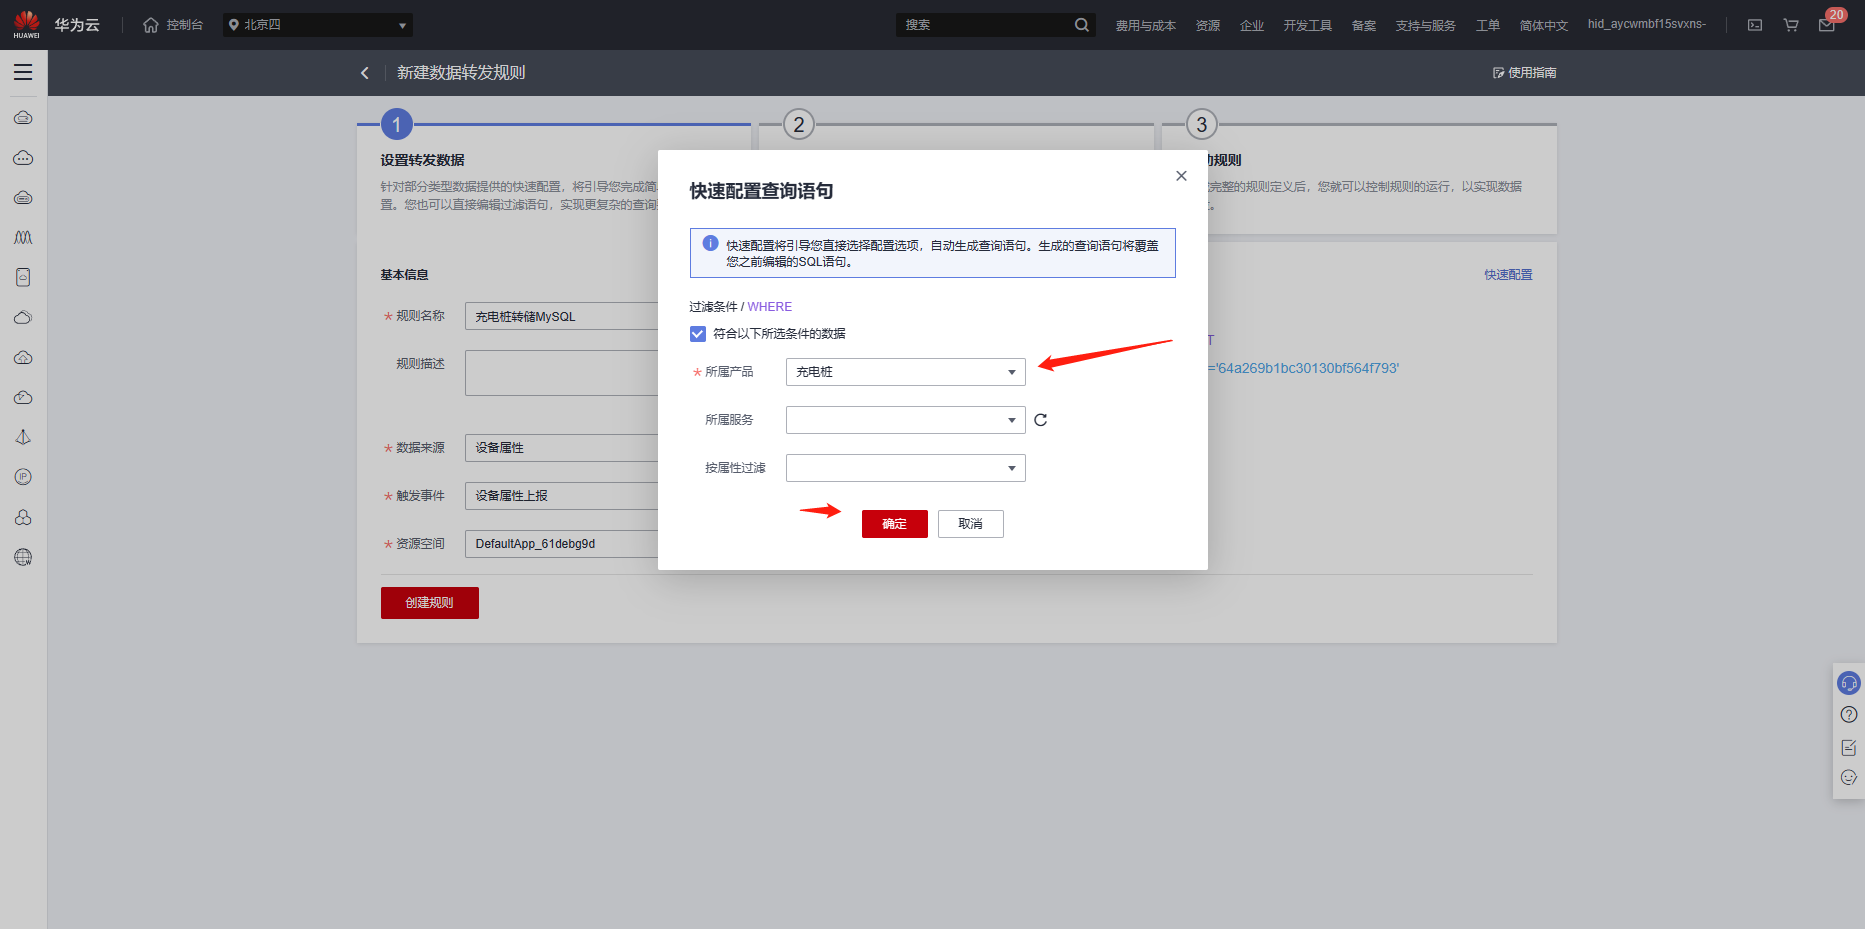Open the cloud with three dots sidebar icon
The width and height of the screenshot is (1865, 929).
[x=23, y=158]
